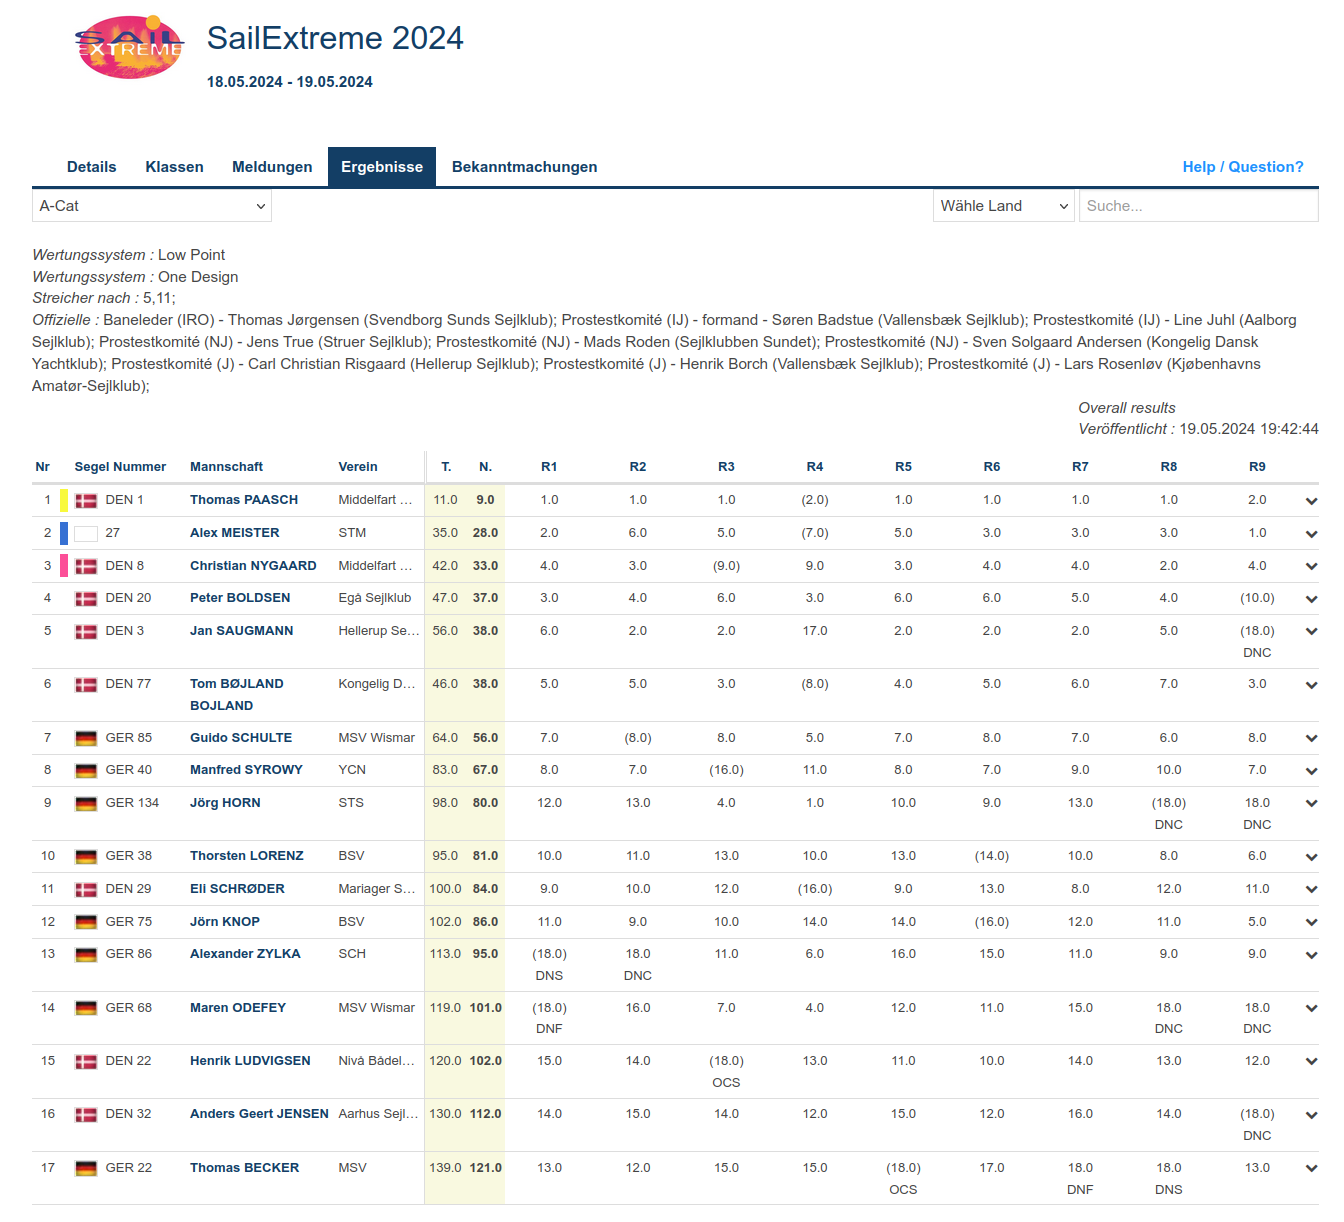Click the SailExtreme logo image

[x=130, y=48]
